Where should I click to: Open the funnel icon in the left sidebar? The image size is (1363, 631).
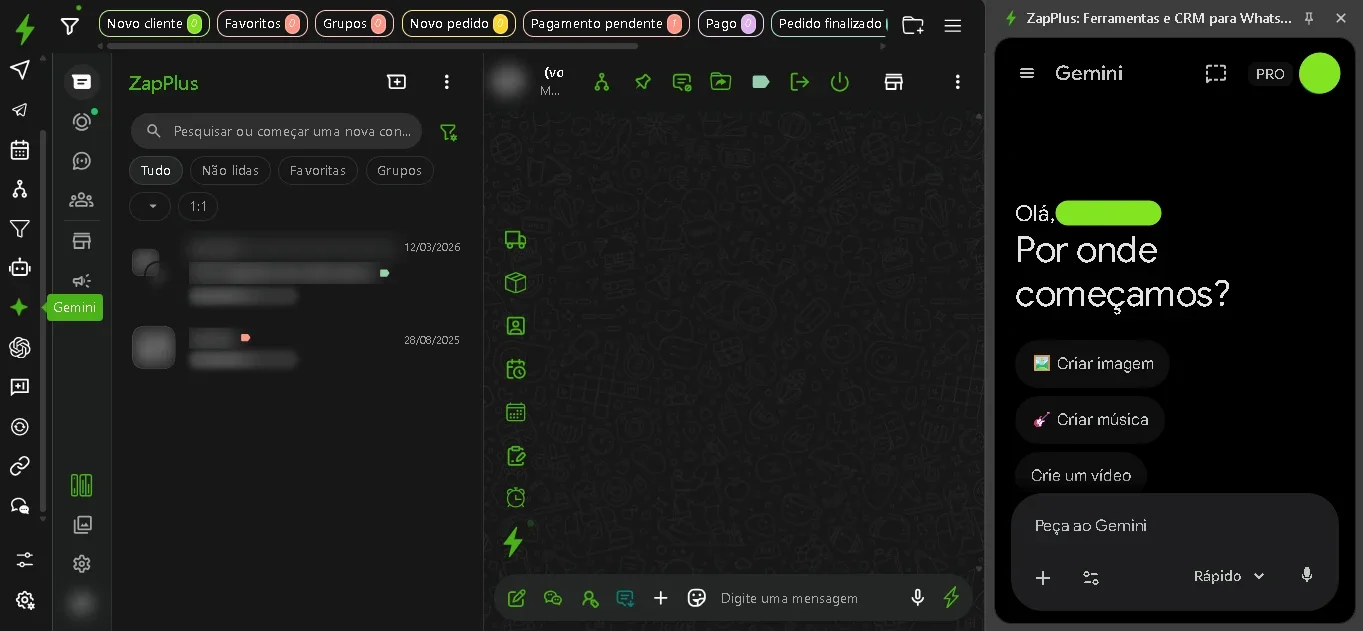[x=19, y=229]
